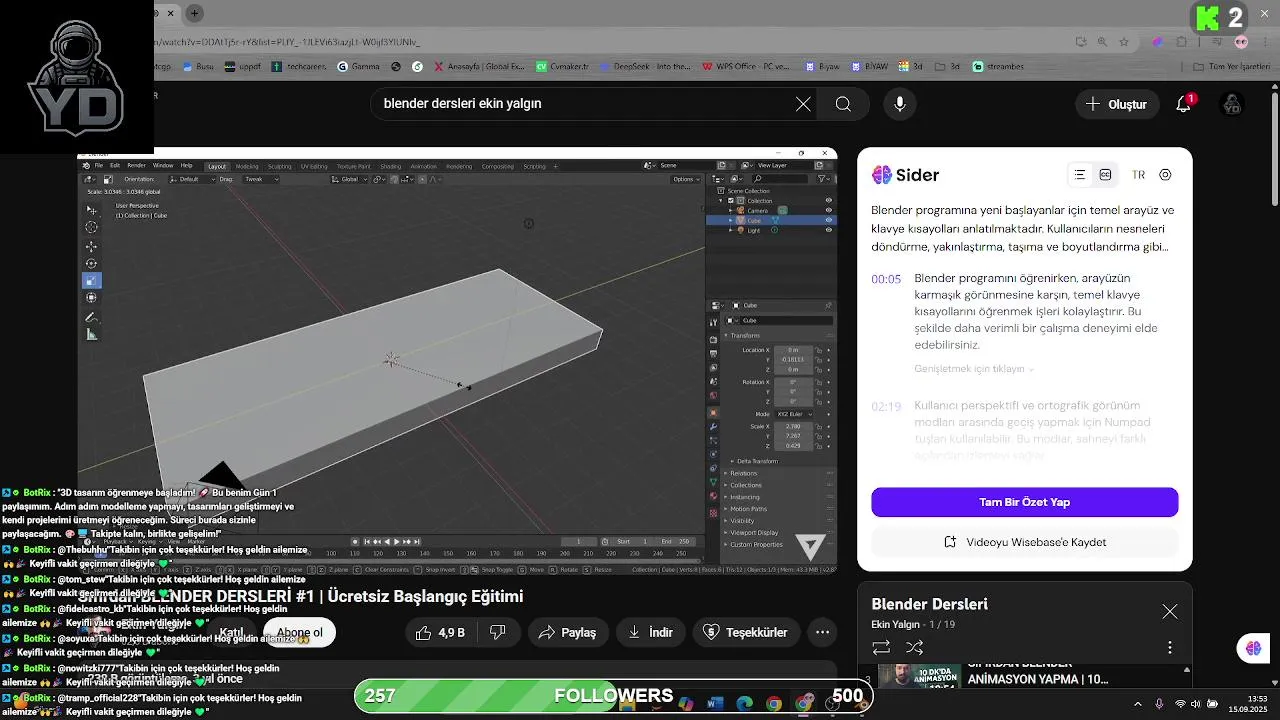Open Edge from the Windows taskbar

click(744, 704)
